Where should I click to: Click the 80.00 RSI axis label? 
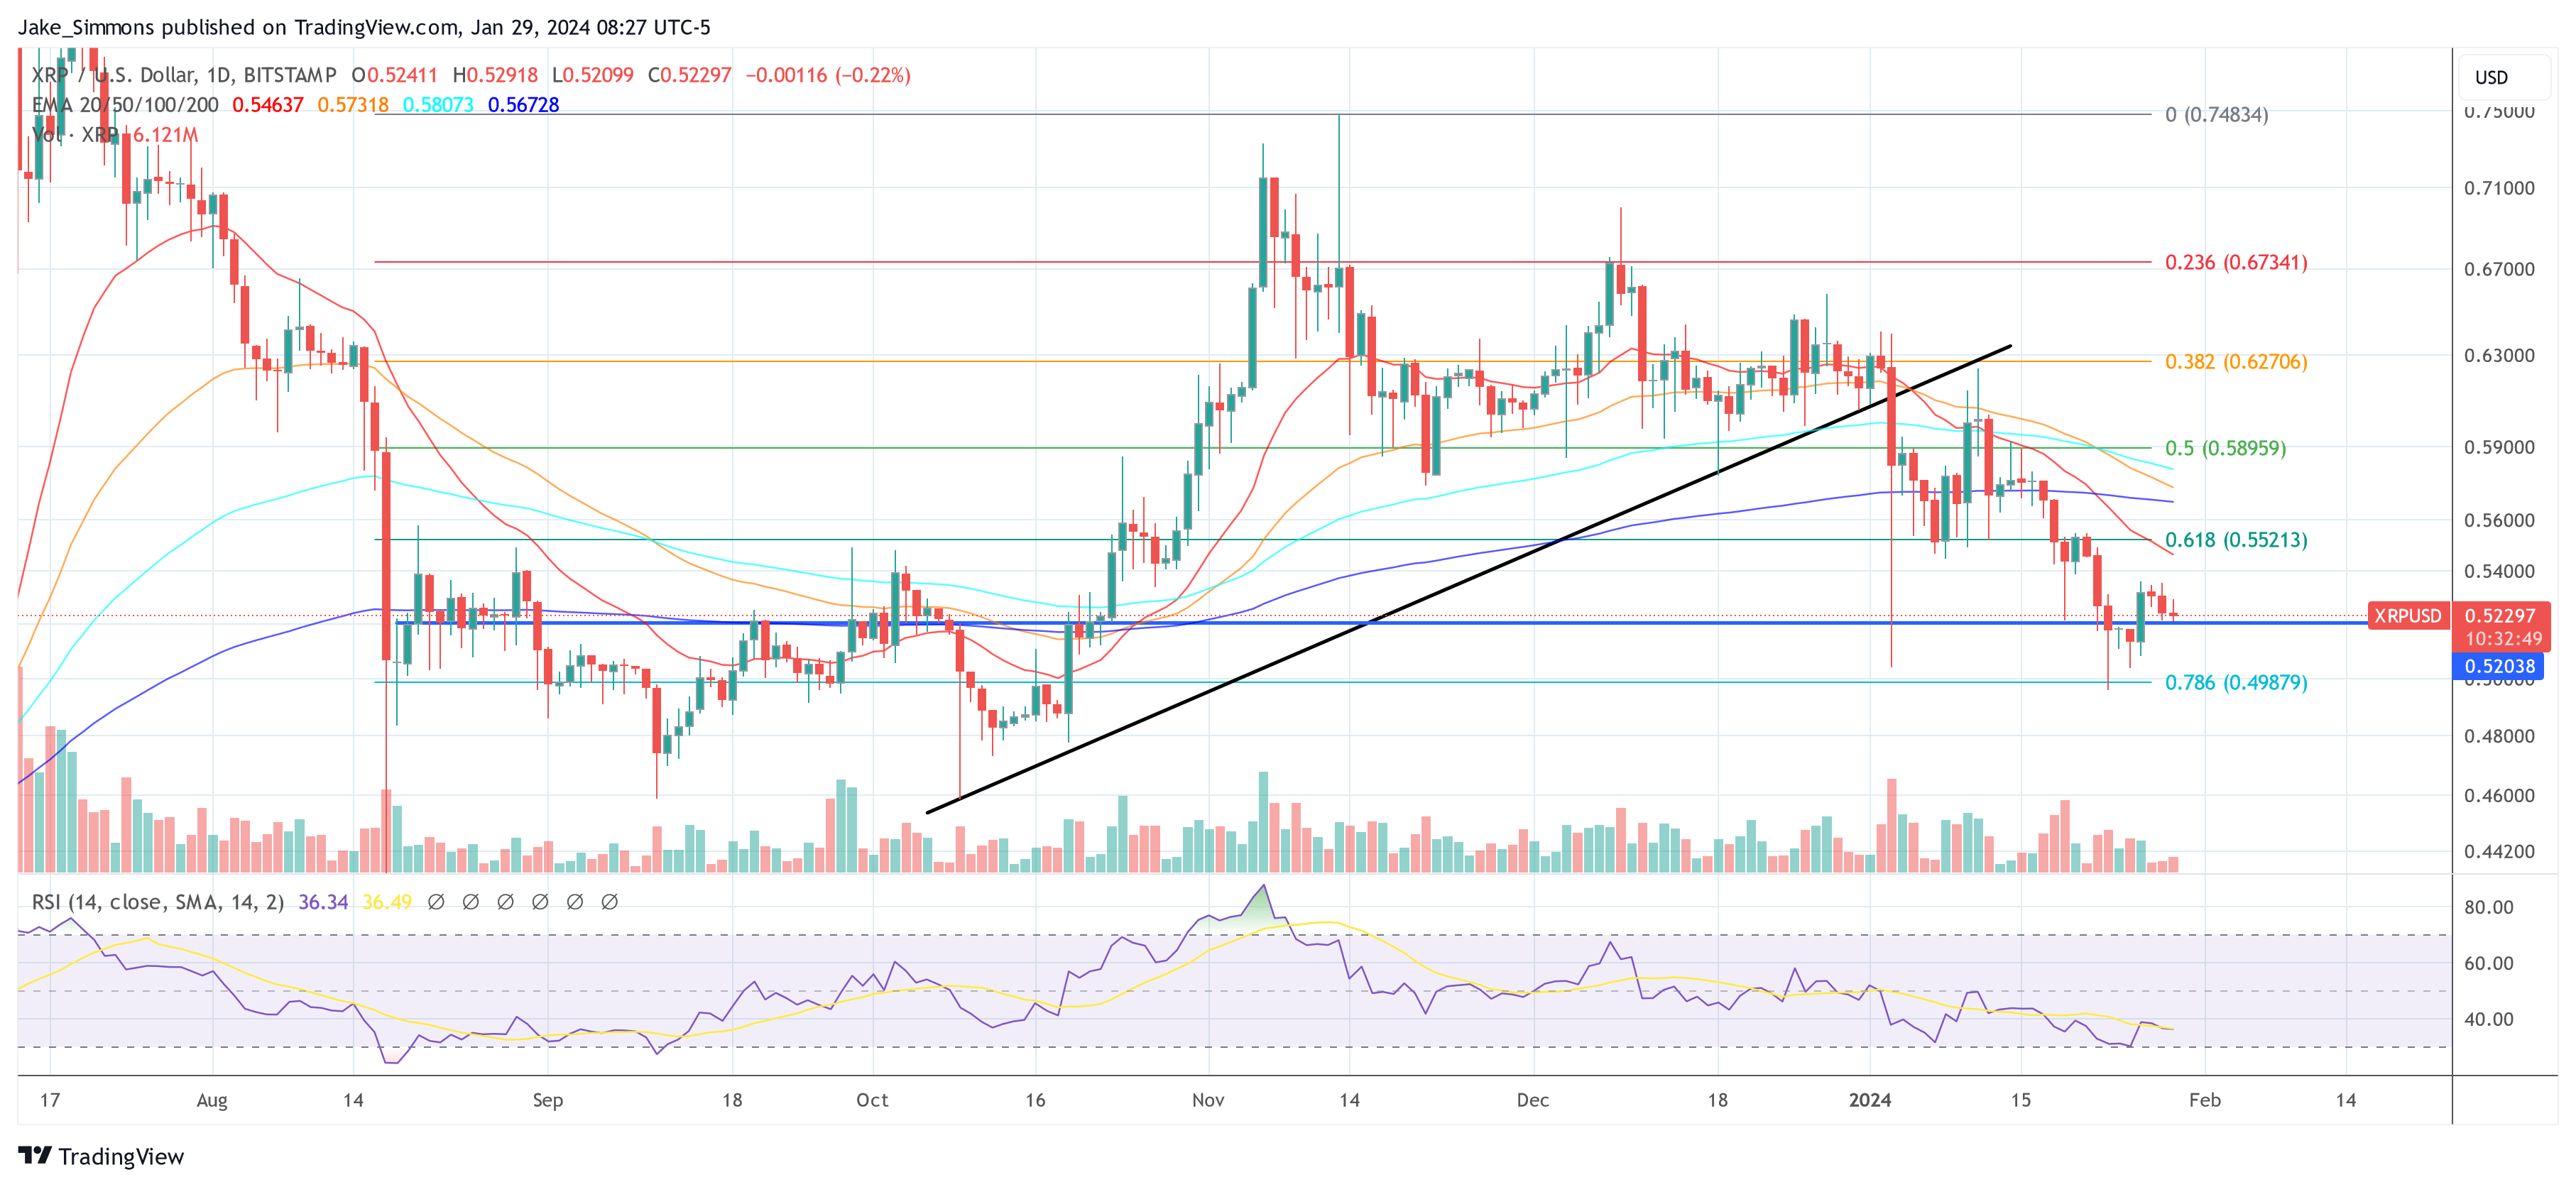pos(2489,907)
